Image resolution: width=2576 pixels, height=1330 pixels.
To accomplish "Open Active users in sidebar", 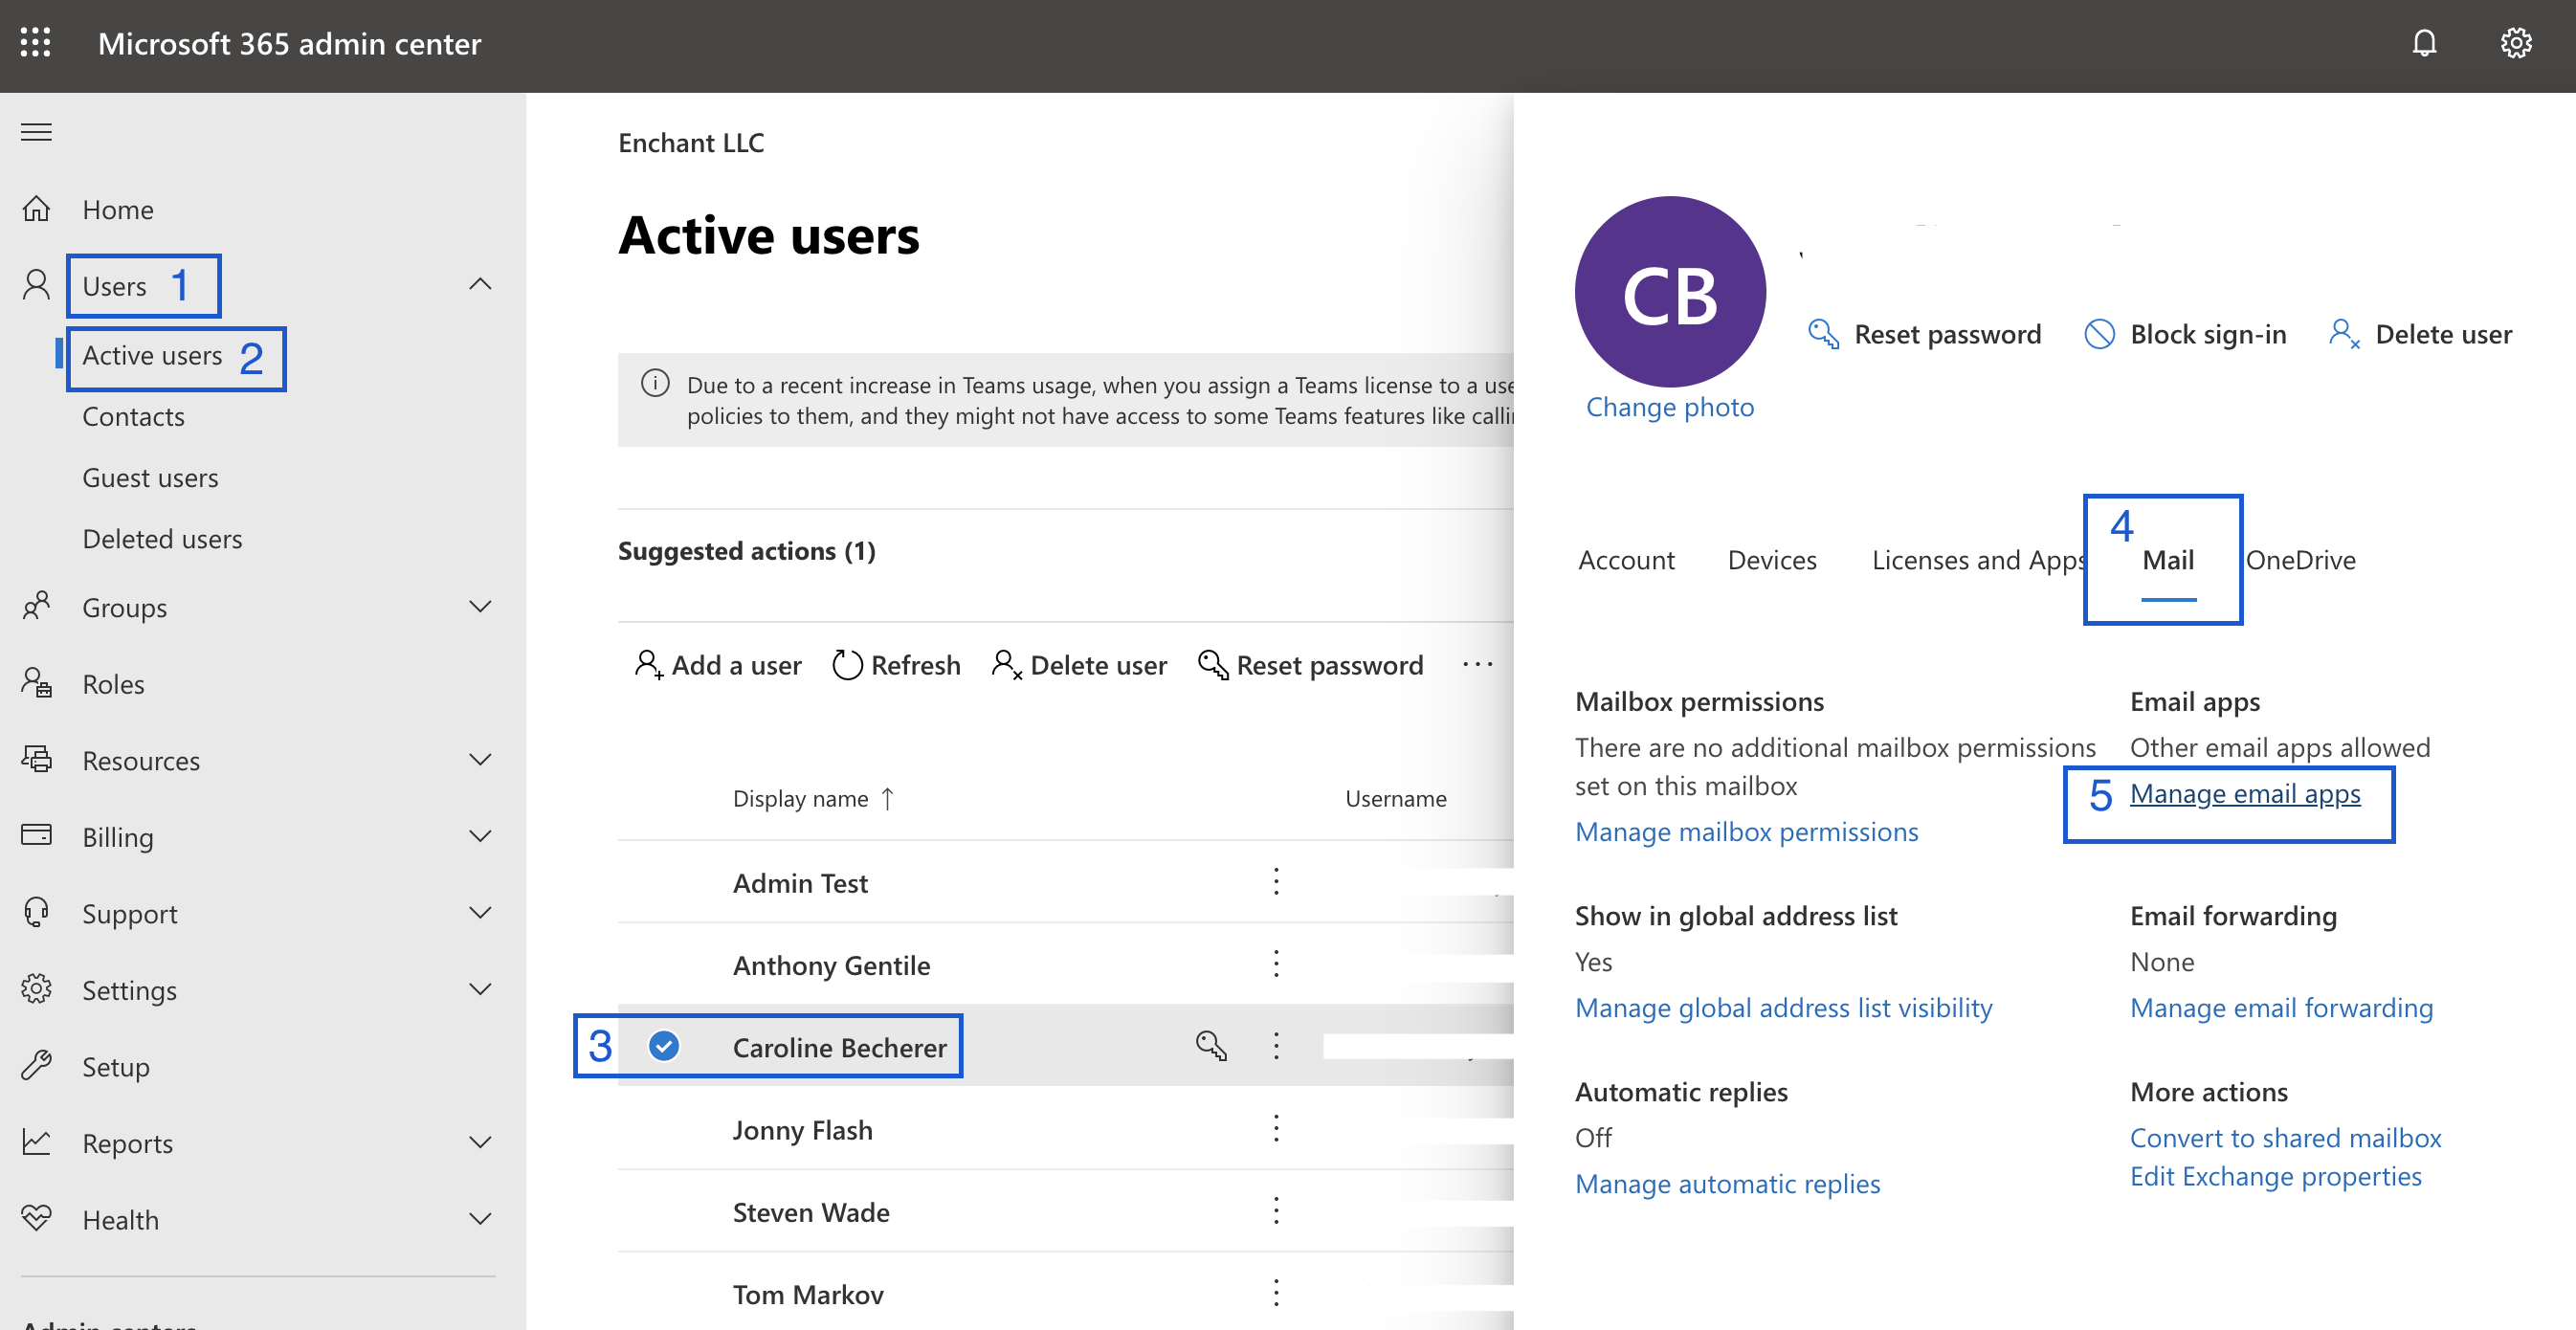I will (152, 355).
